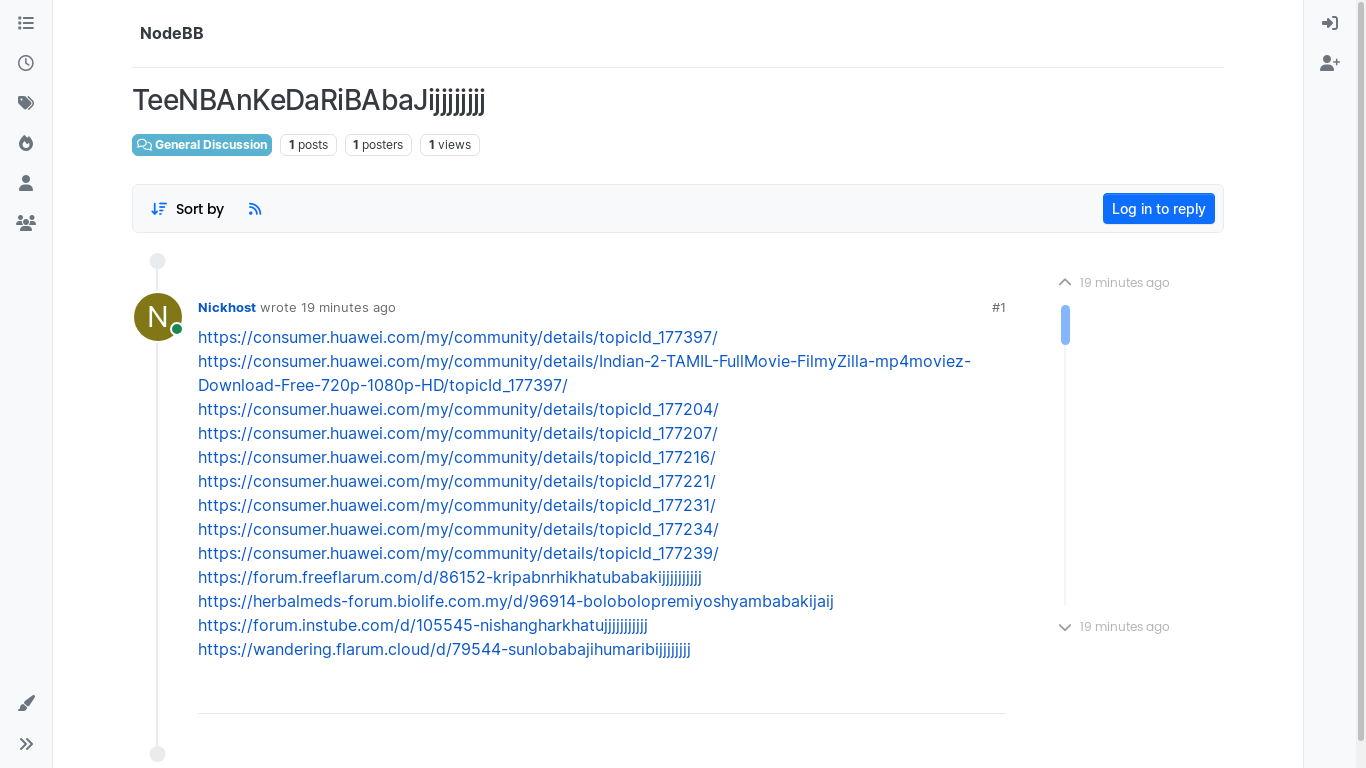Click the Nickhost avatar thumbnail

pos(158,317)
